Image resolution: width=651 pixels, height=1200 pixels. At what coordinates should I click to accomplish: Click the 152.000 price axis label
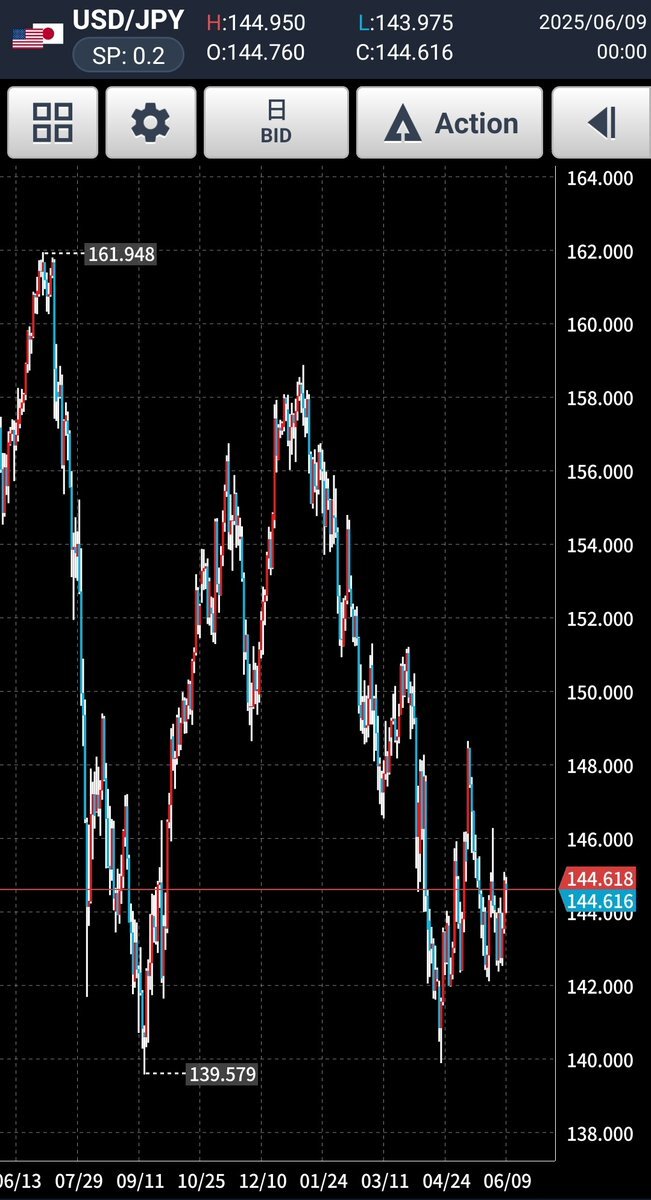click(598, 619)
